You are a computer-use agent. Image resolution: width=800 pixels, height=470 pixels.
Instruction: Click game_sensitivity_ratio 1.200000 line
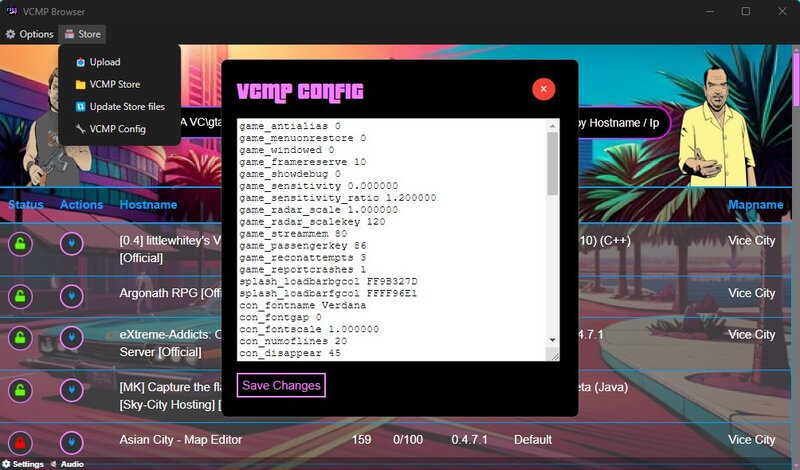point(338,197)
